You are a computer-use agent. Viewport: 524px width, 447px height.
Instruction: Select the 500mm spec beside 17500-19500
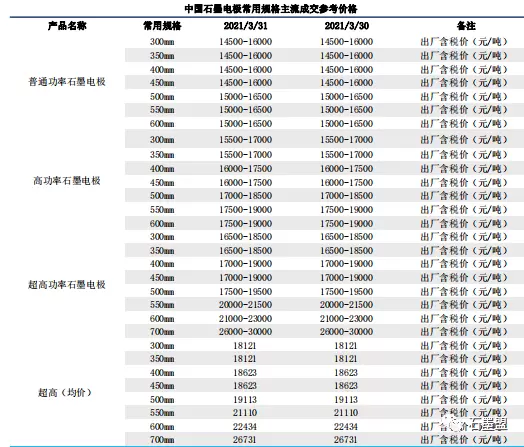[162, 292]
